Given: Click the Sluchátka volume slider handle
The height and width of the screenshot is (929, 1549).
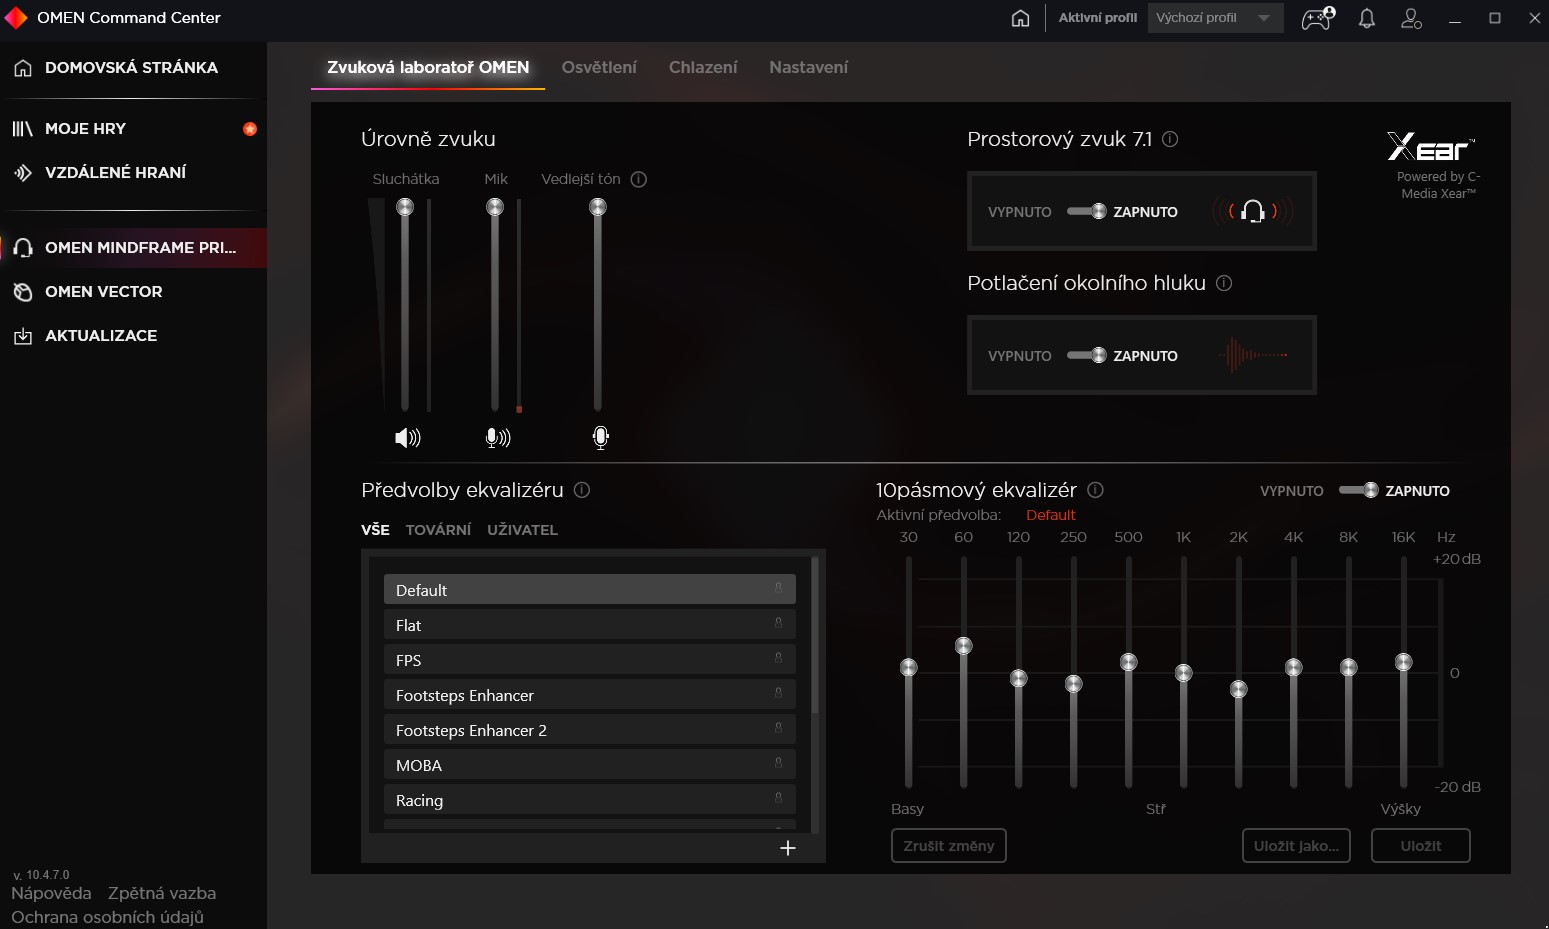Looking at the screenshot, I should pos(405,207).
